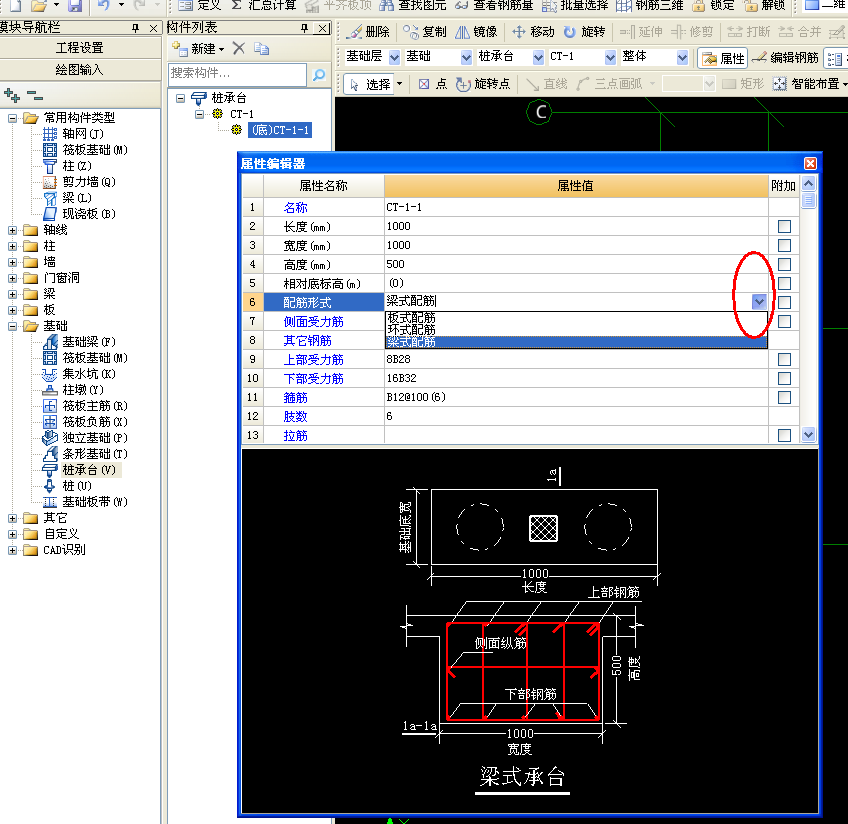Click 汇总计算 (summary calculation)
This screenshot has height=824, width=848.
pos(263,5)
